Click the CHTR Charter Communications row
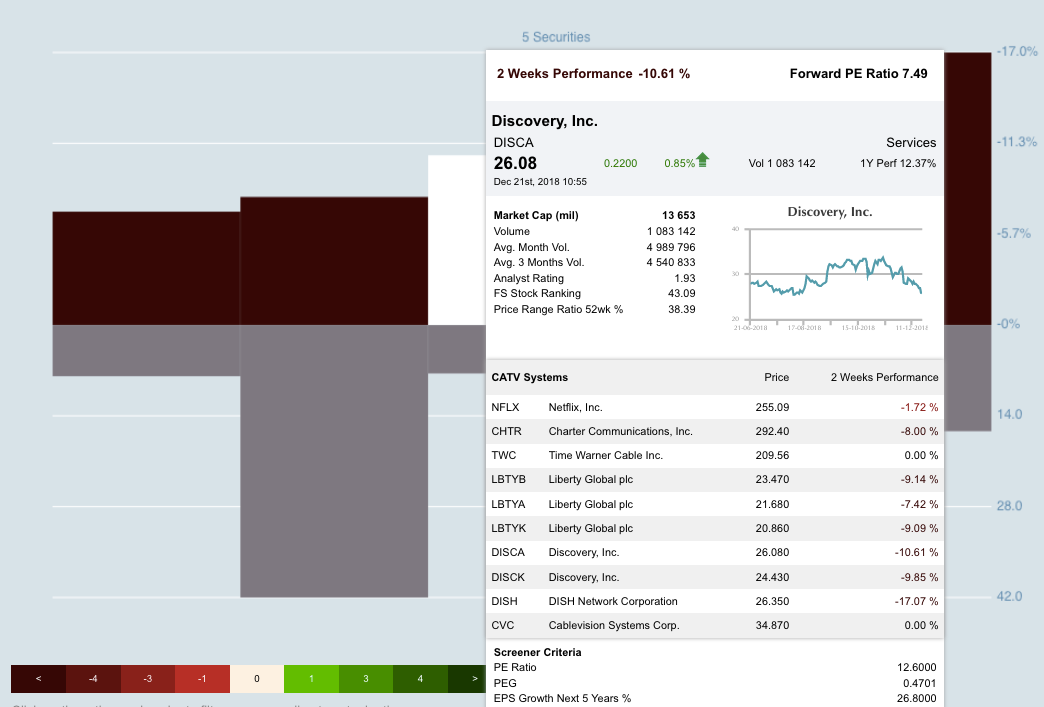Viewport: 1044px width, 707px height. pyautogui.click(x=714, y=431)
